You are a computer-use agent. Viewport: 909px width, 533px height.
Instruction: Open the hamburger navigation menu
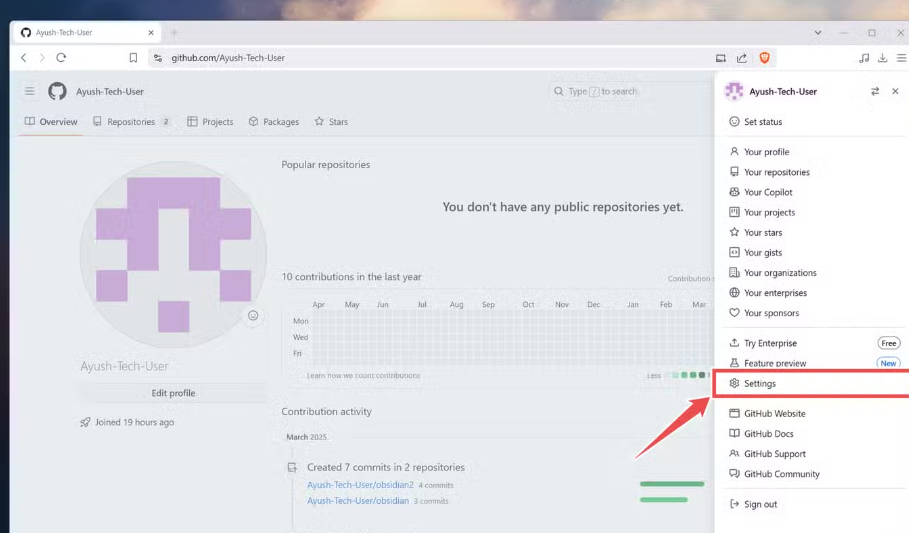(30, 91)
